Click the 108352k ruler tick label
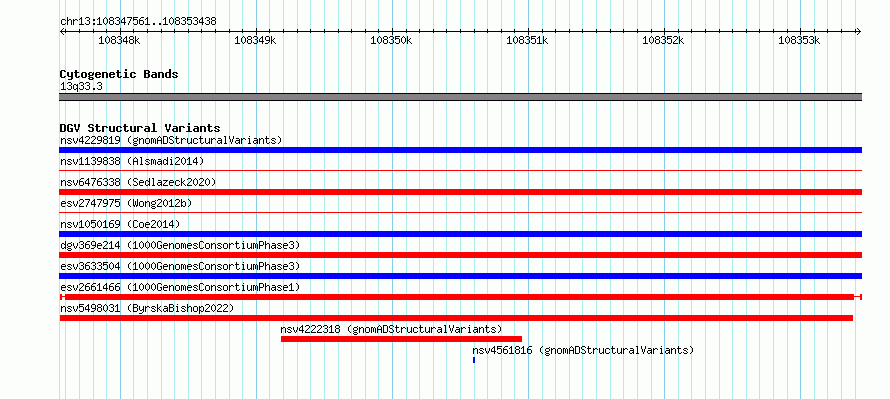The image size is (890, 399). coord(663,40)
